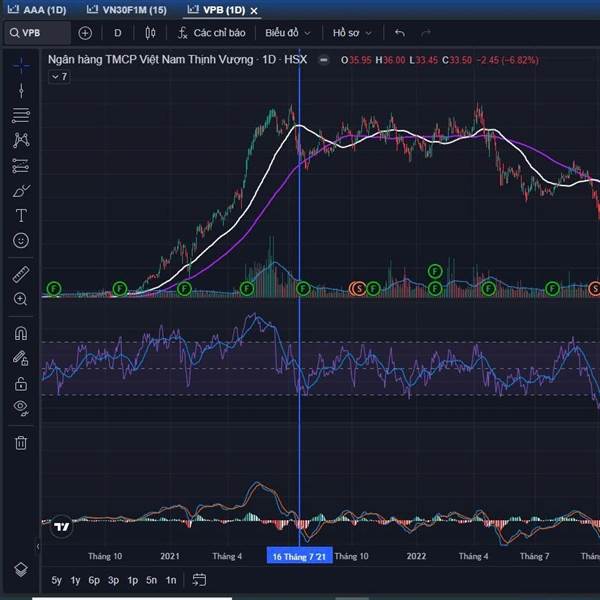Select the VPB (1D) tab
The height and width of the screenshot is (600, 600).
pos(216,10)
